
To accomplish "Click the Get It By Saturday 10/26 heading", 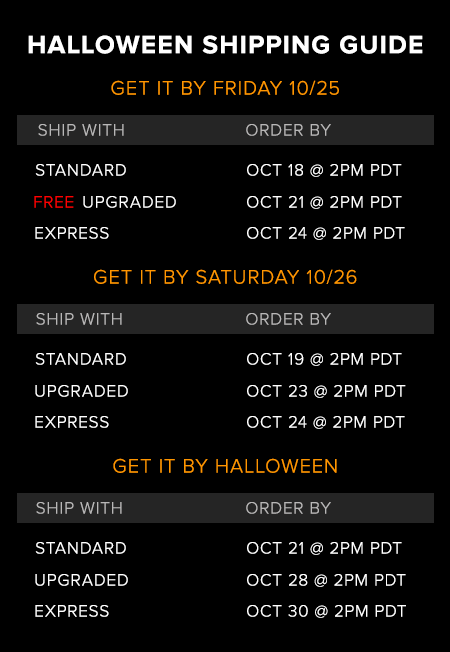I will tap(225, 277).
